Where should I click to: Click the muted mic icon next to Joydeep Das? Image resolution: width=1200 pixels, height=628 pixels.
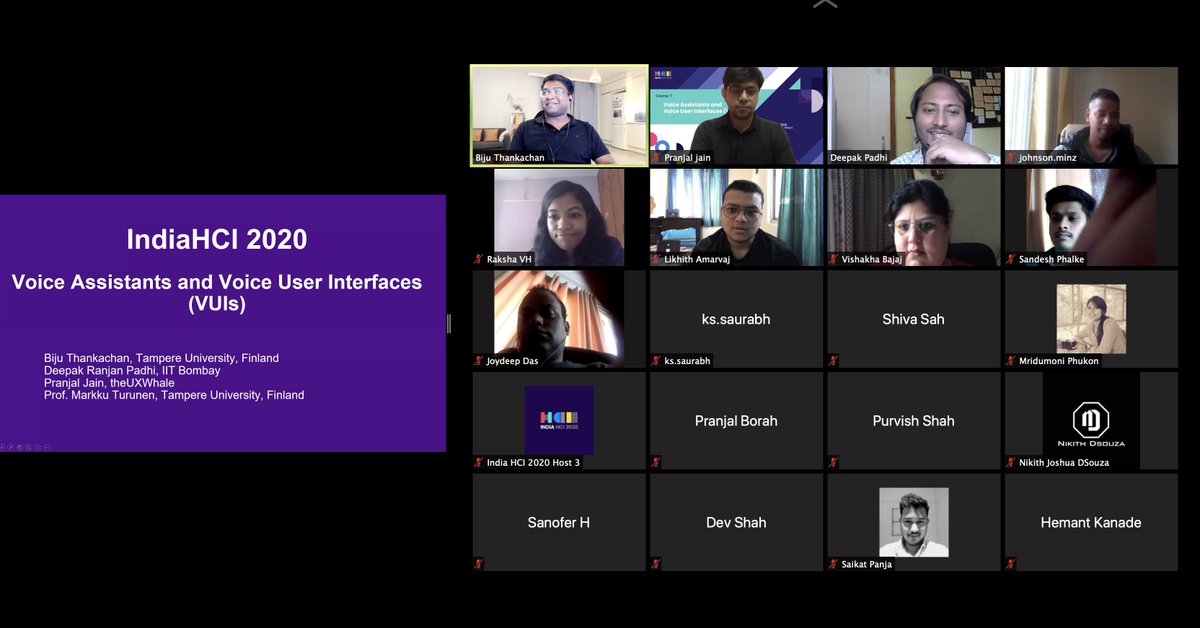click(479, 361)
